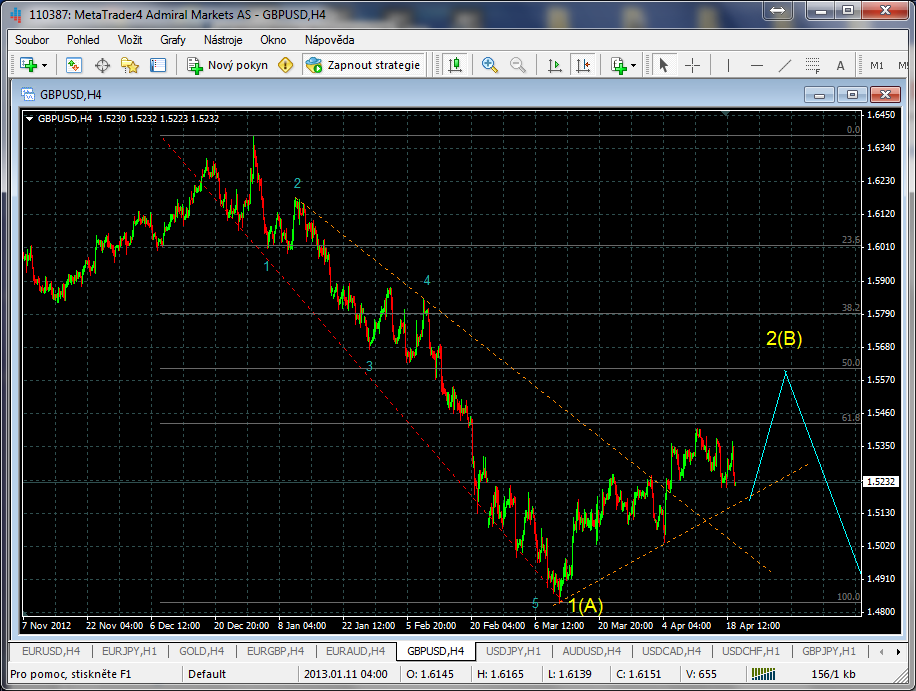
Task: Switch to GBPJPY,H1 chart tab
Action: pos(828,651)
